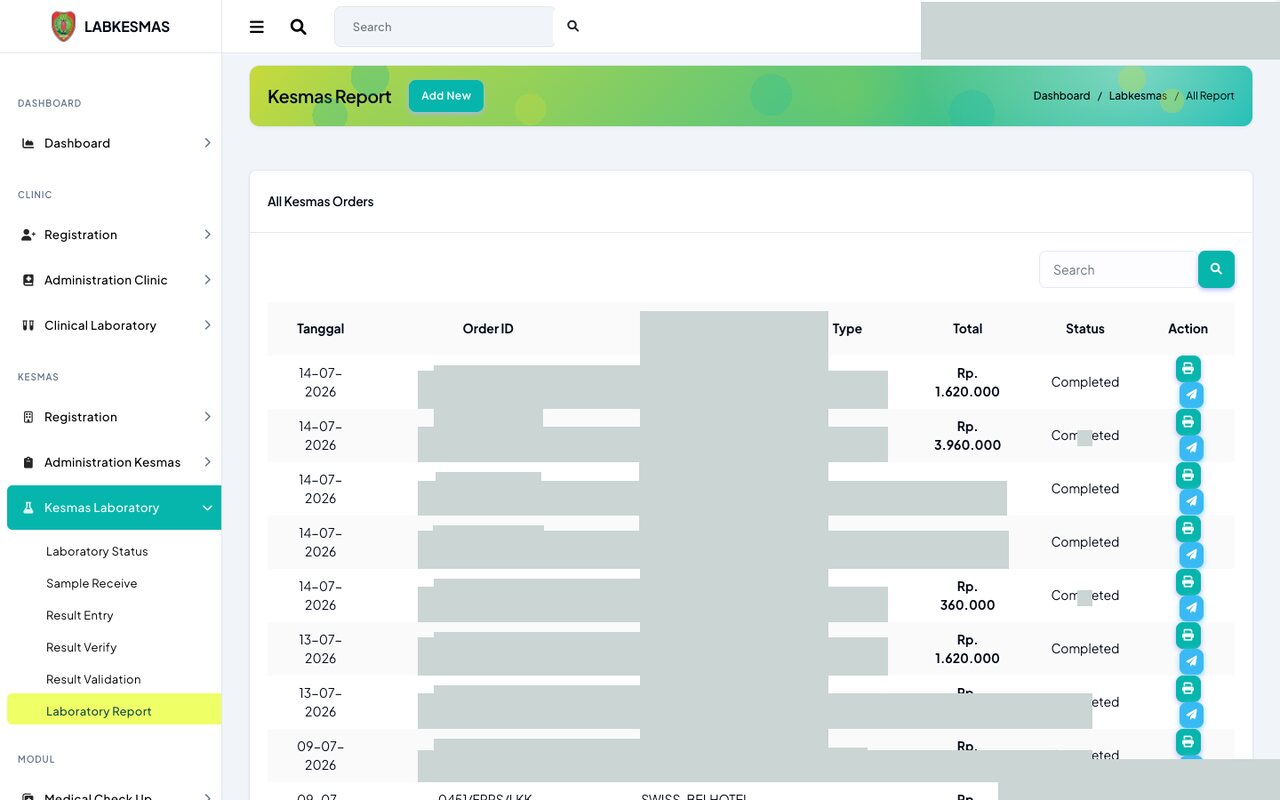Select the highlighted Laboratory Report item
The width and height of the screenshot is (1280, 800).
(114, 710)
